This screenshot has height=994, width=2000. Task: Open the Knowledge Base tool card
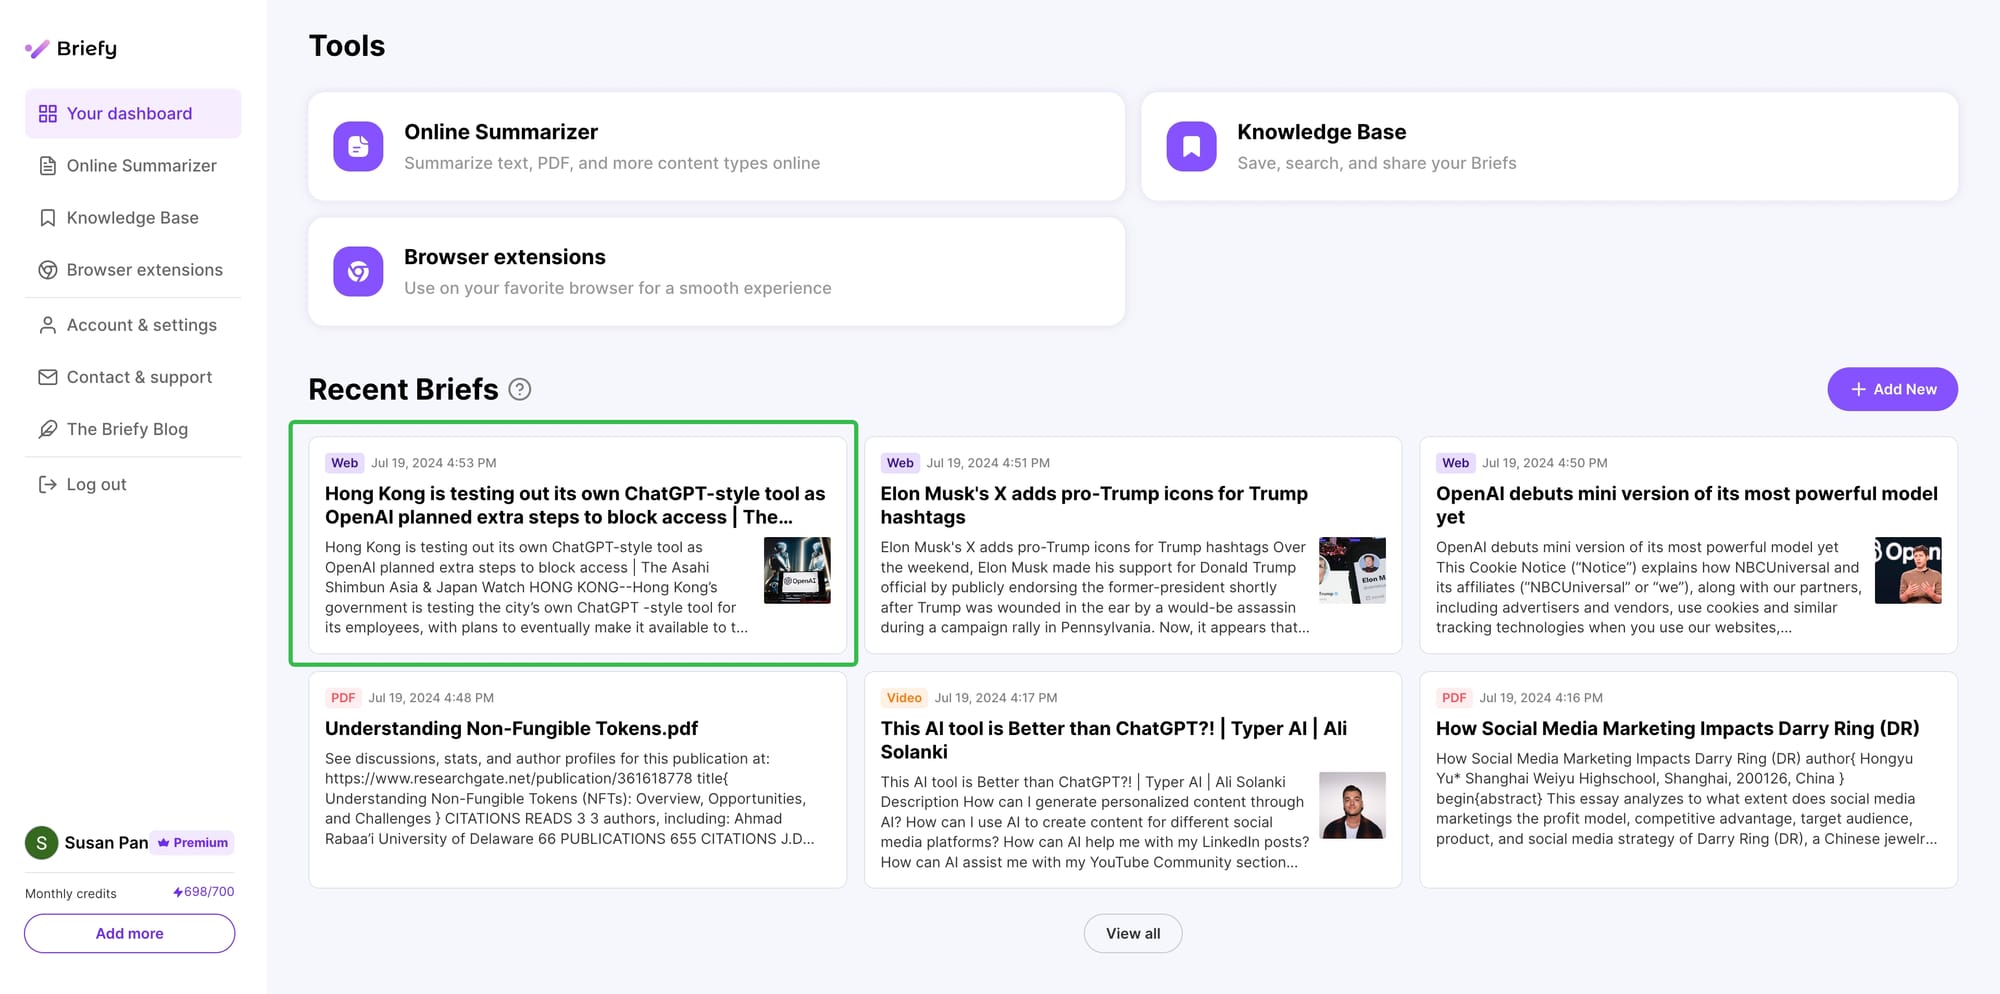[x=1549, y=147]
